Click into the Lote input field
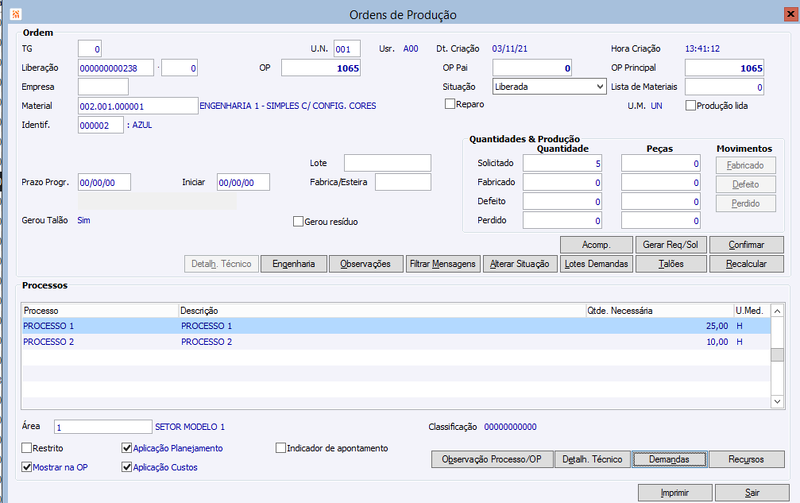This screenshot has width=800, height=503. pos(388,163)
